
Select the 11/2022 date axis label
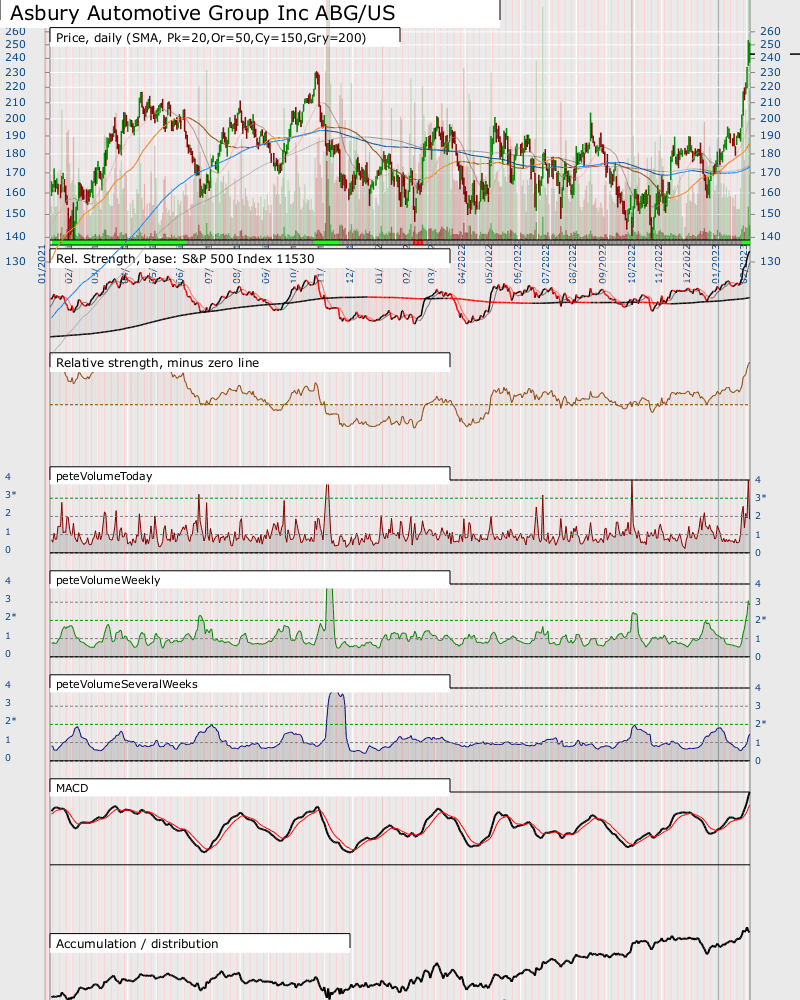coord(658,264)
